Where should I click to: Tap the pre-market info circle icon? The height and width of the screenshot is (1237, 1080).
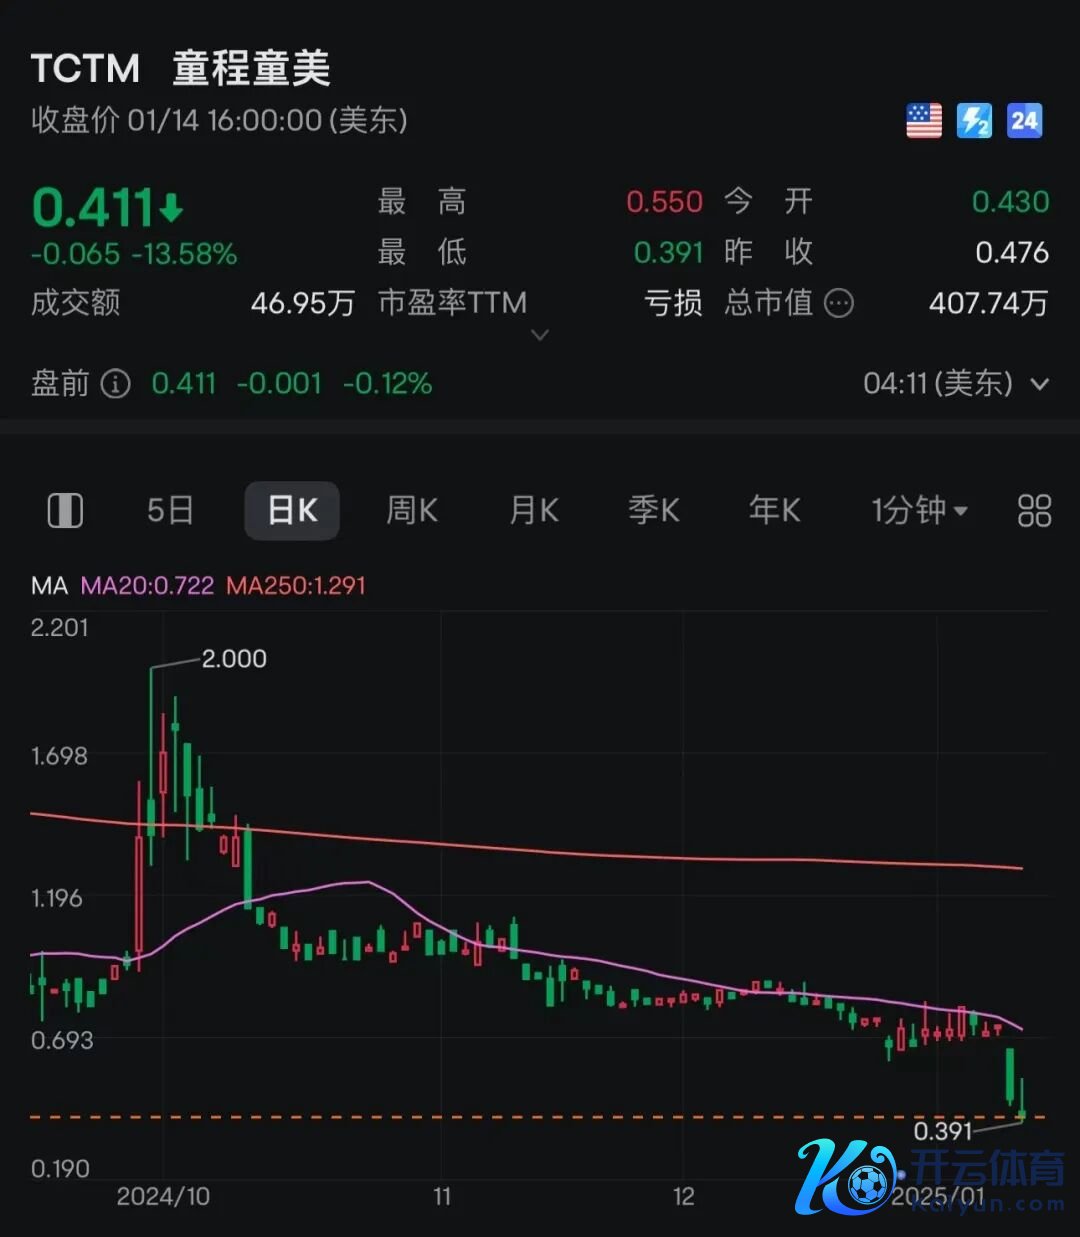coord(116,383)
